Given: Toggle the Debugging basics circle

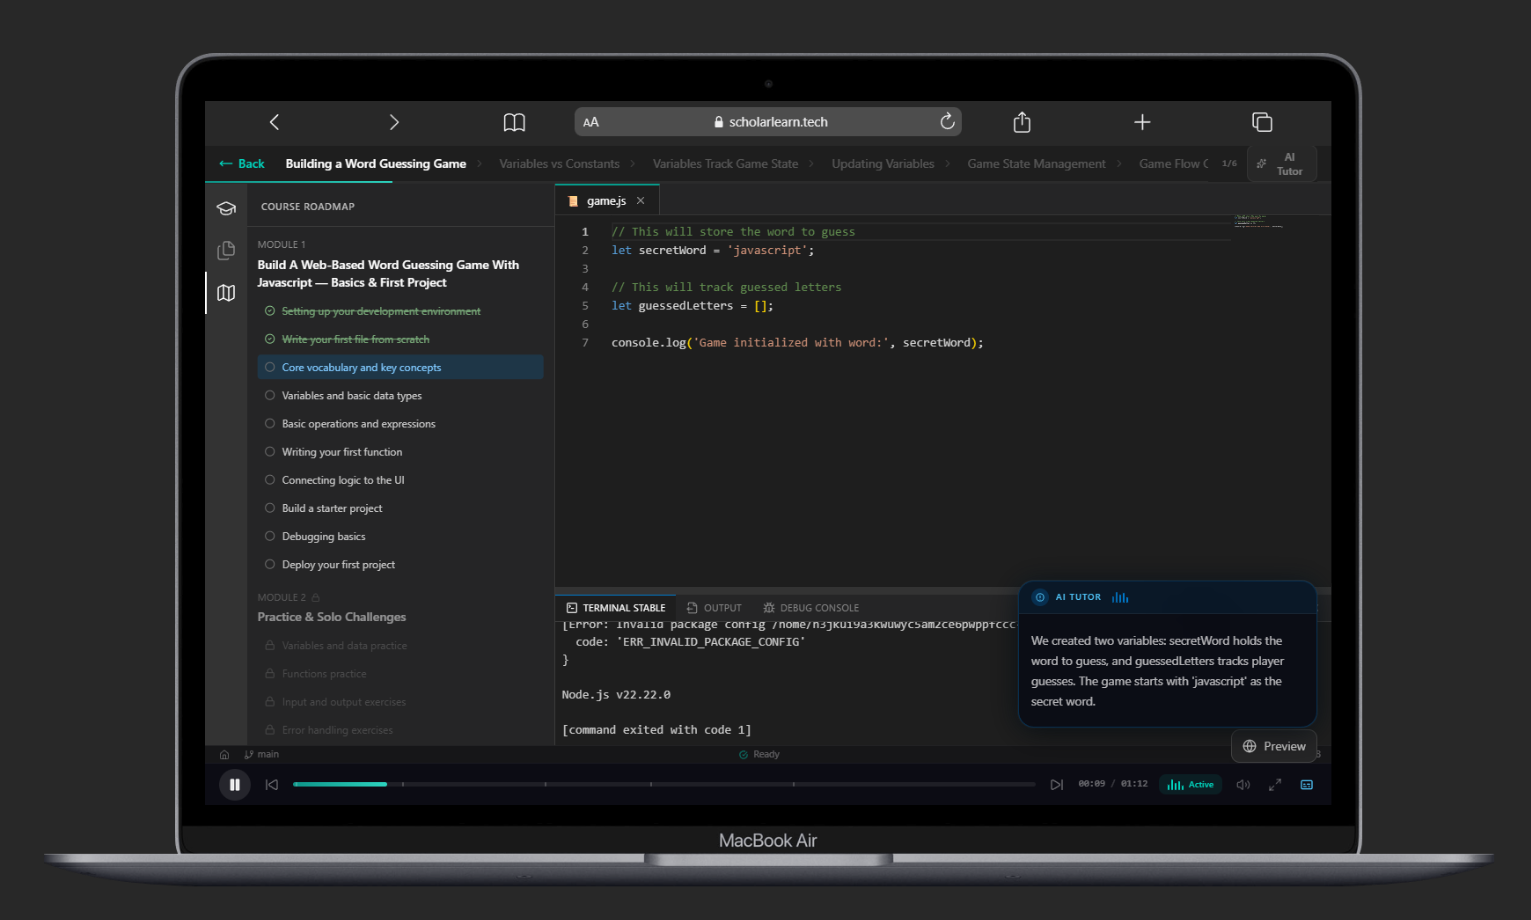Looking at the screenshot, I should pyautogui.click(x=270, y=536).
